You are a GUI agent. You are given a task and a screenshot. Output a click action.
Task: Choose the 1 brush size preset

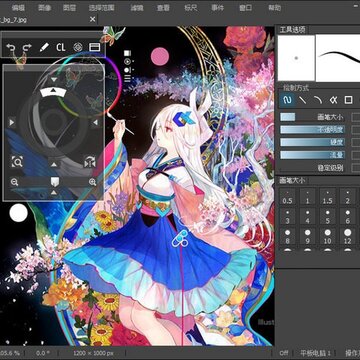[x=307, y=197]
